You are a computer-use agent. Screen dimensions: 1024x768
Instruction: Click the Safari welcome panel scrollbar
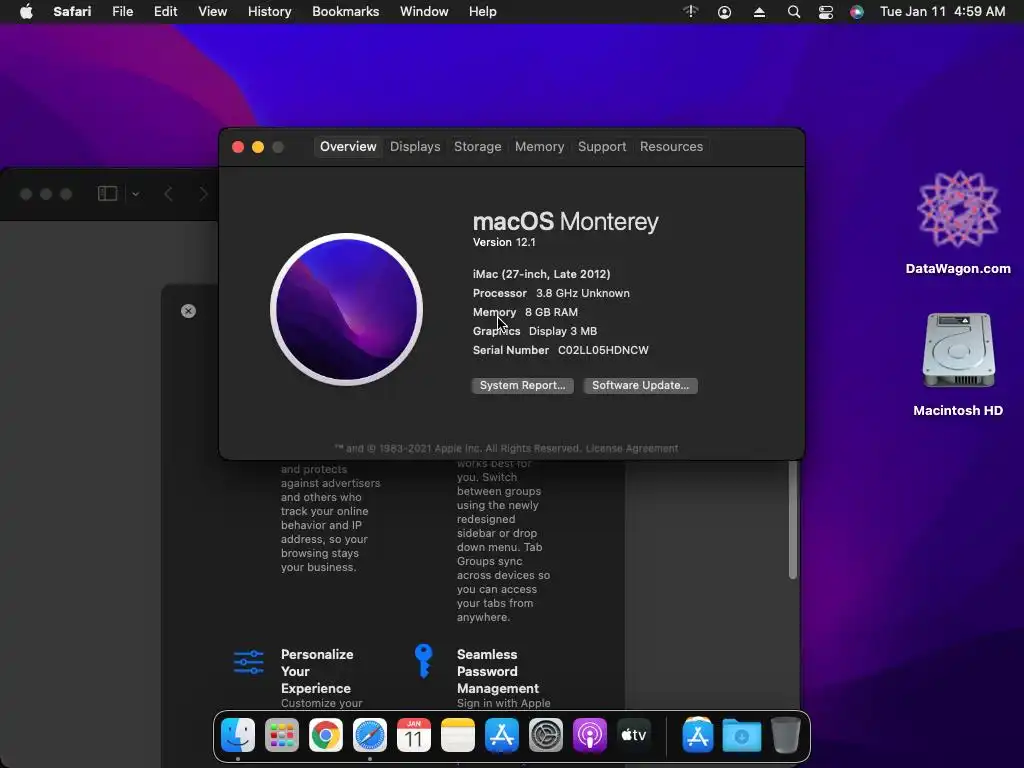point(793,520)
